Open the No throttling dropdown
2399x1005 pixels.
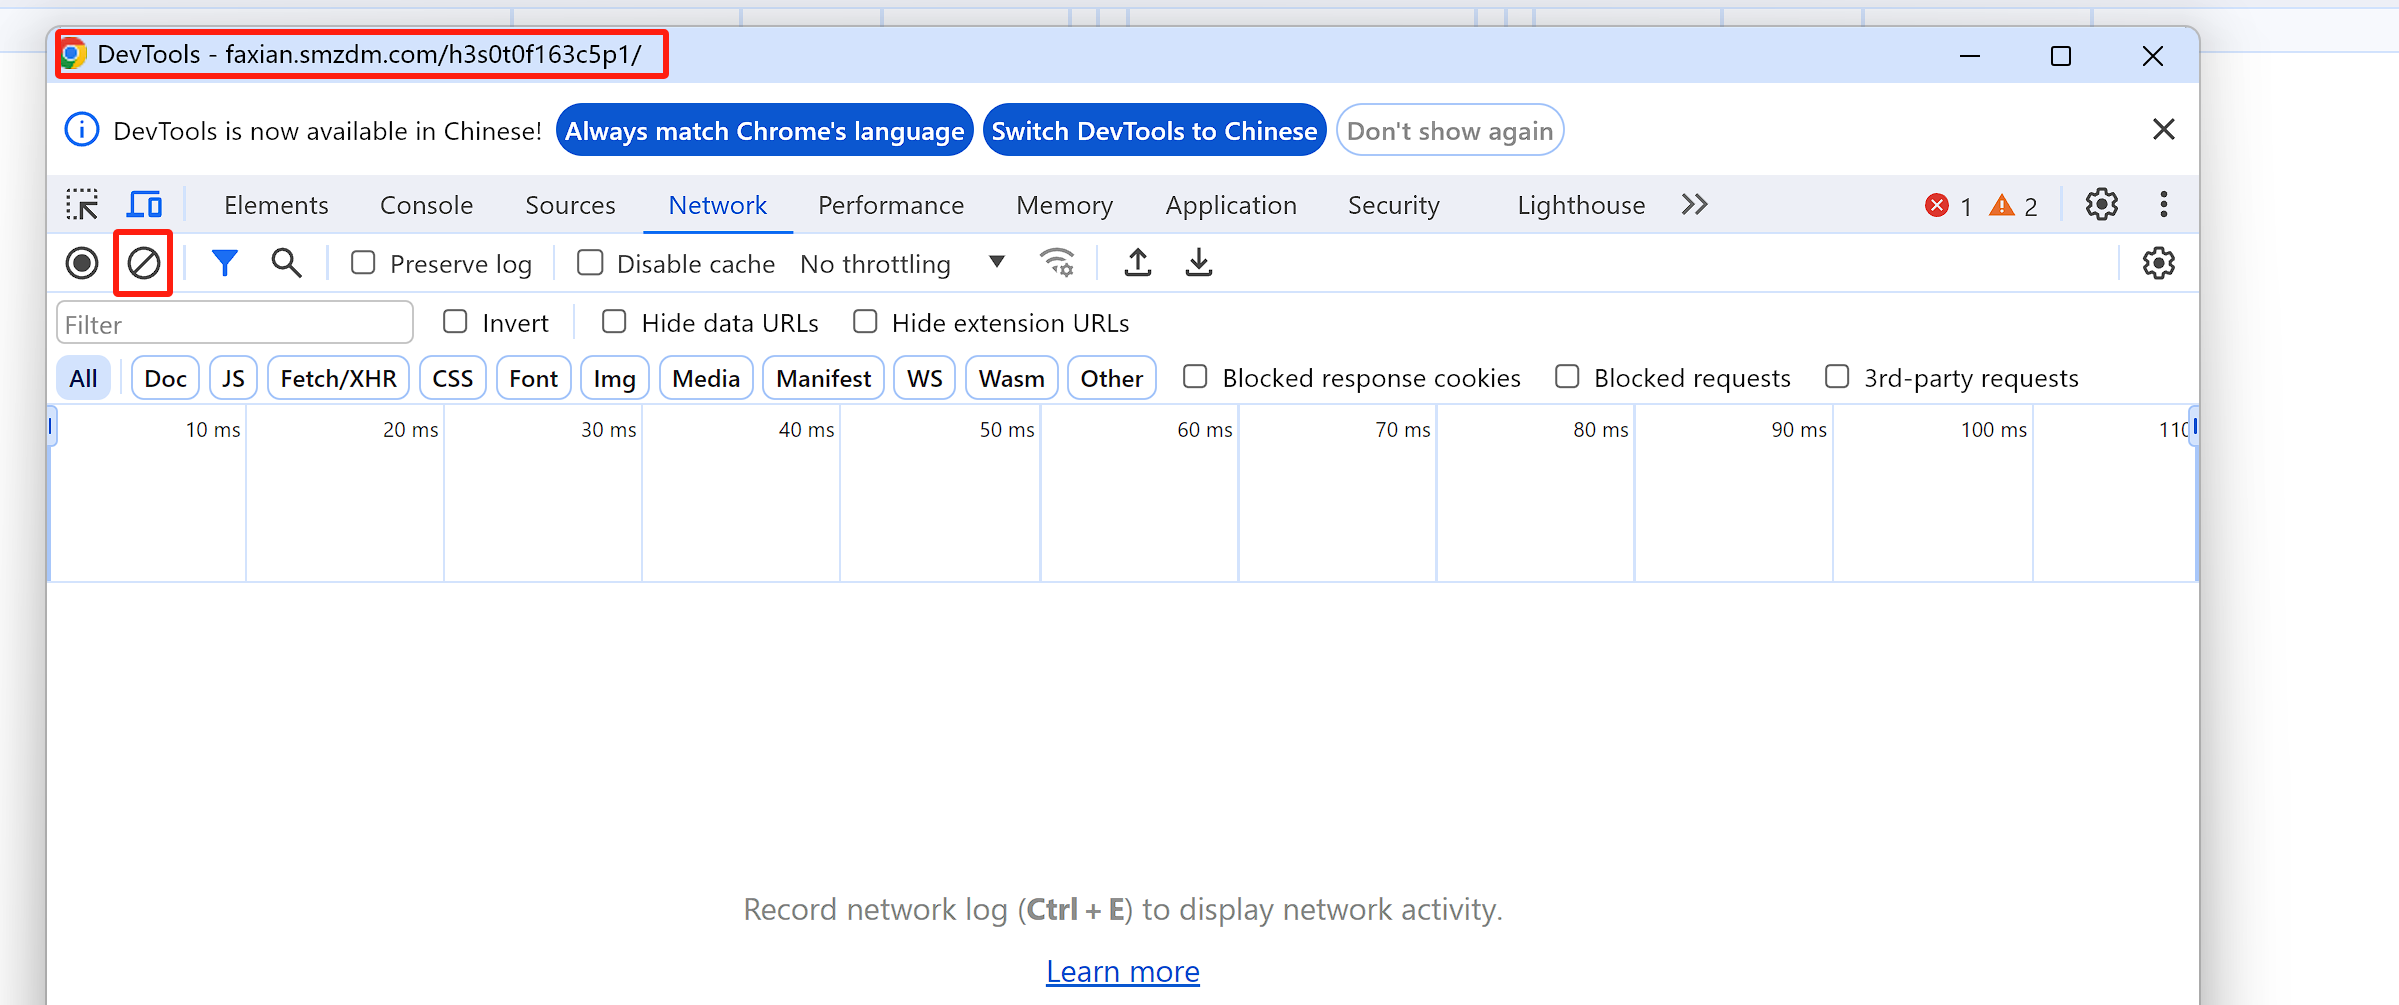click(x=902, y=263)
